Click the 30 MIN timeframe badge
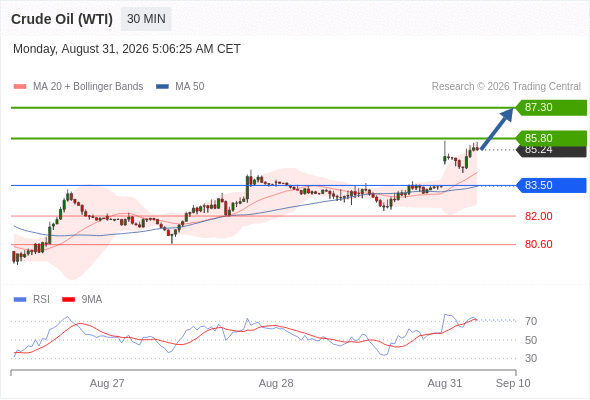Image resolution: width=590 pixels, height=400 pixels. [146, 19]
